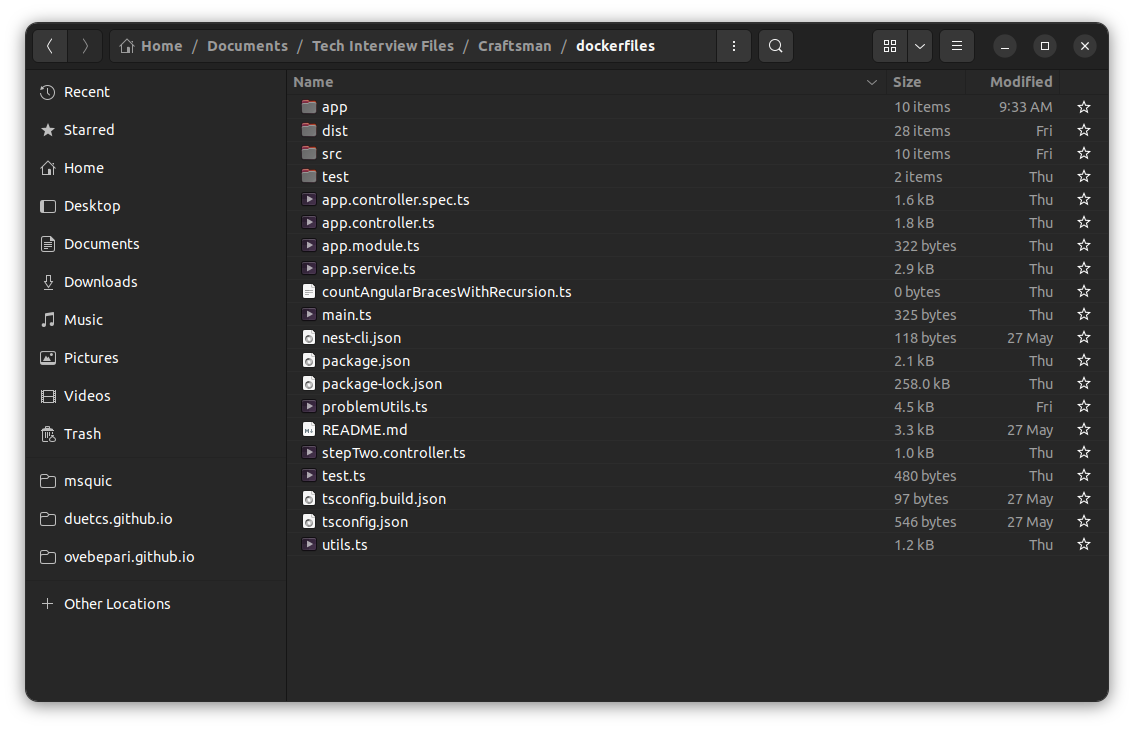
Task: Star the package.json file
Action: (1083, 360)
